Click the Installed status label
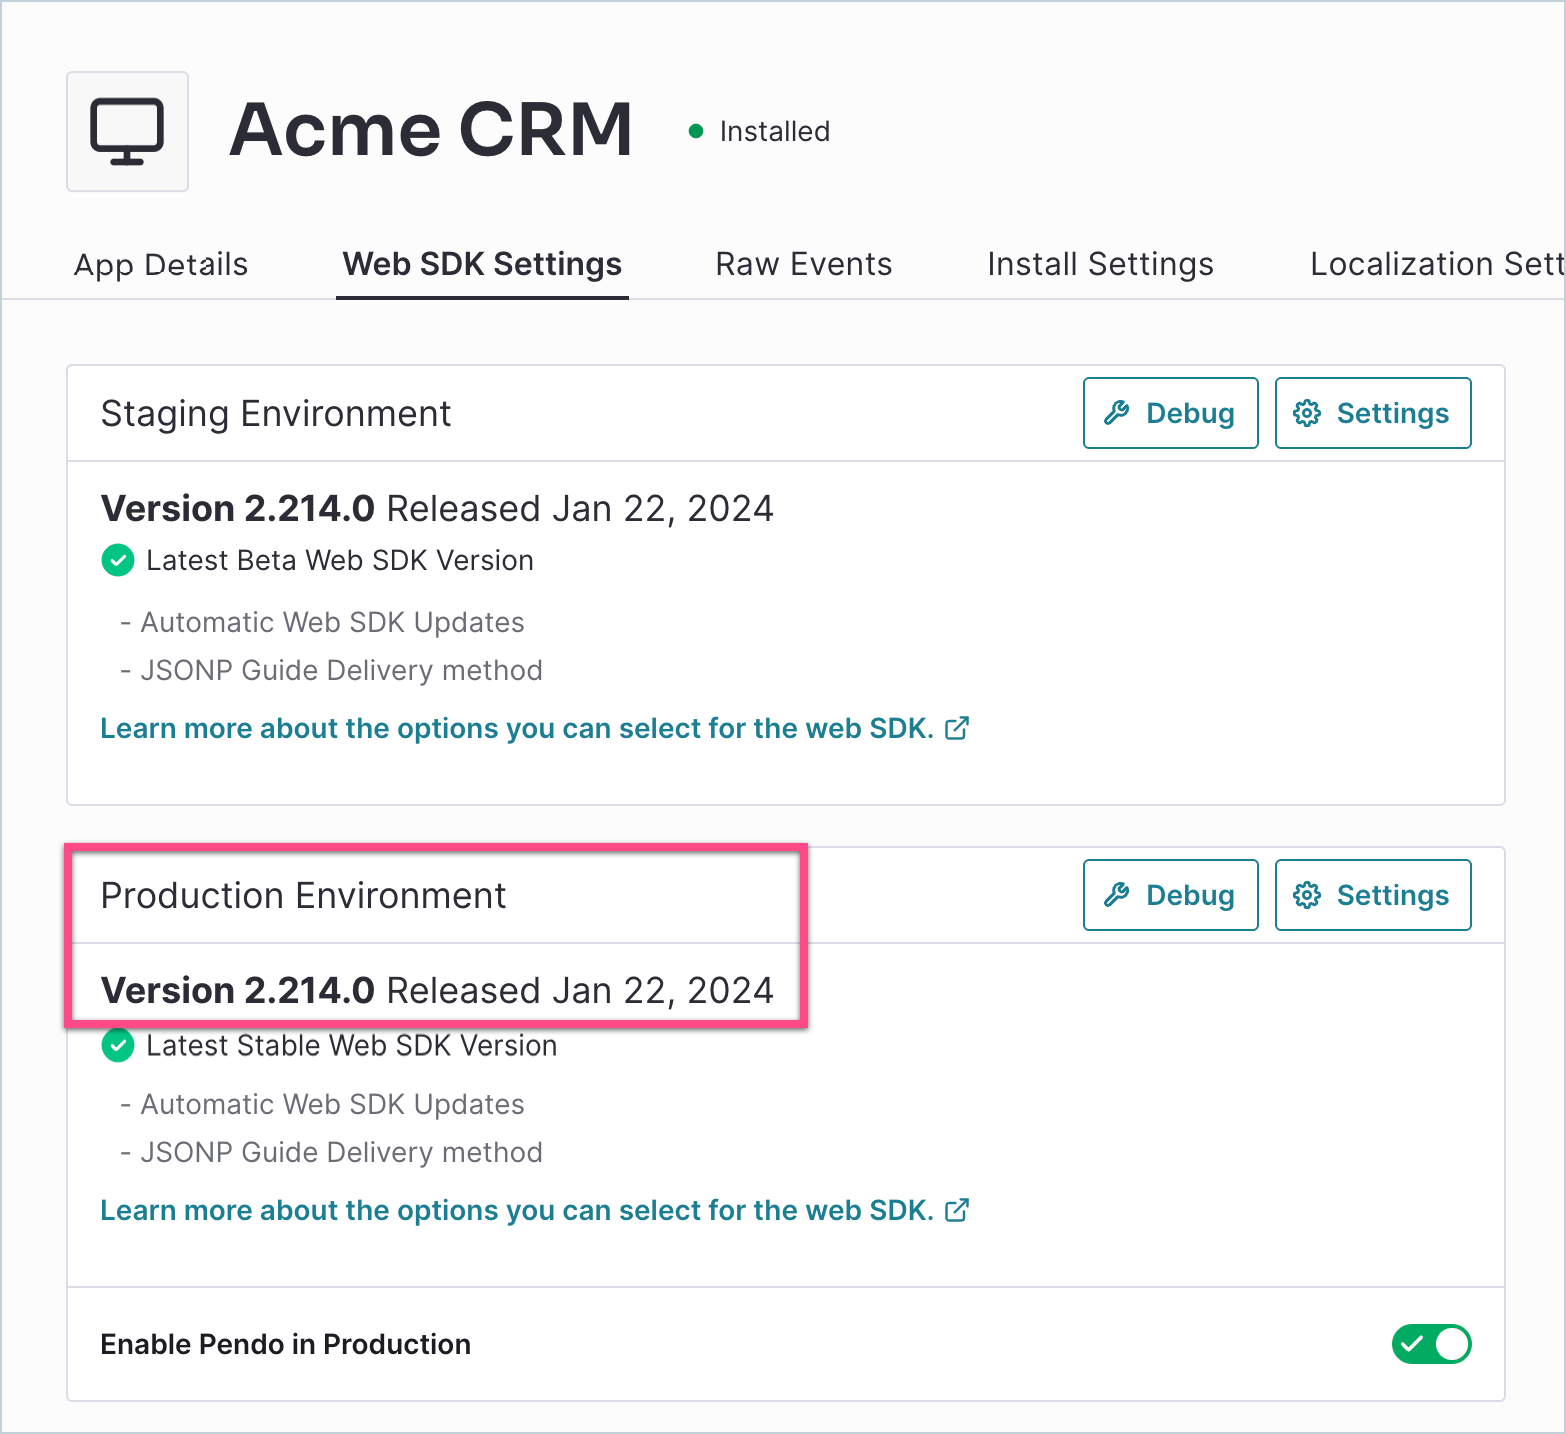1566x1434 pixels. click(775, 131)
